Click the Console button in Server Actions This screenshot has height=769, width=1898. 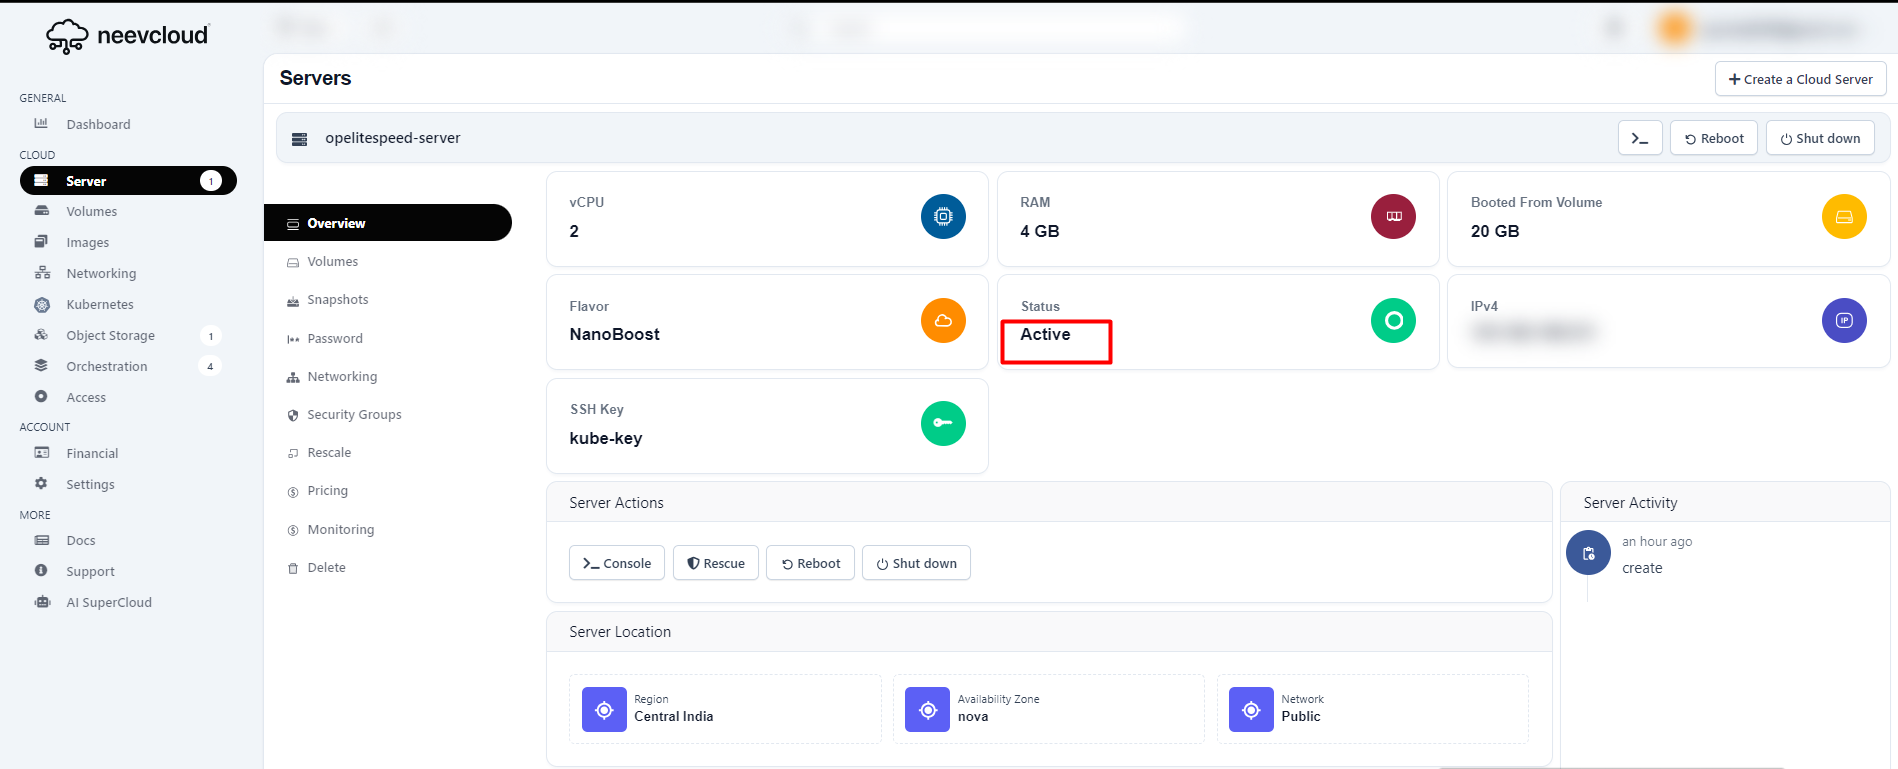617,563
